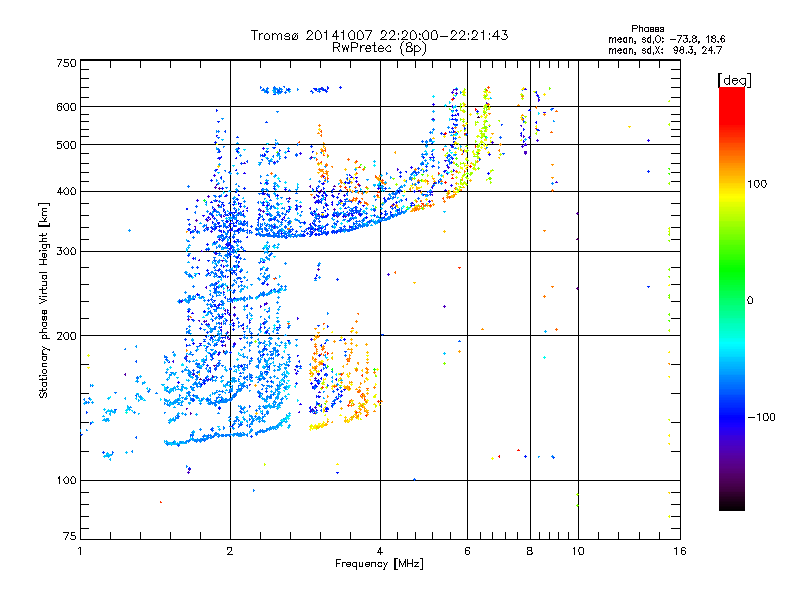
Task: Click the "Stationary phase Virtual Height [km]" label
Action: click(44, 301)
